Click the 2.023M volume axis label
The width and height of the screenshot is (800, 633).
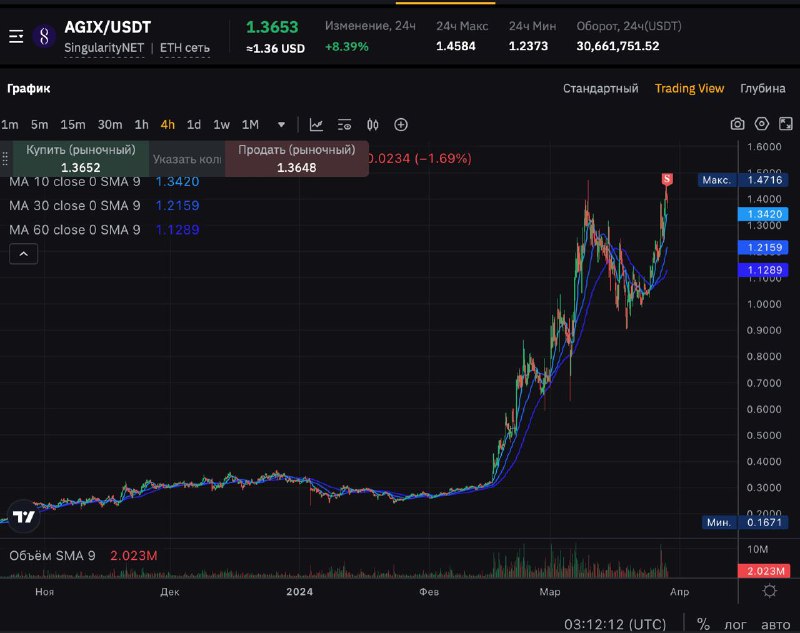pos(764,571)
